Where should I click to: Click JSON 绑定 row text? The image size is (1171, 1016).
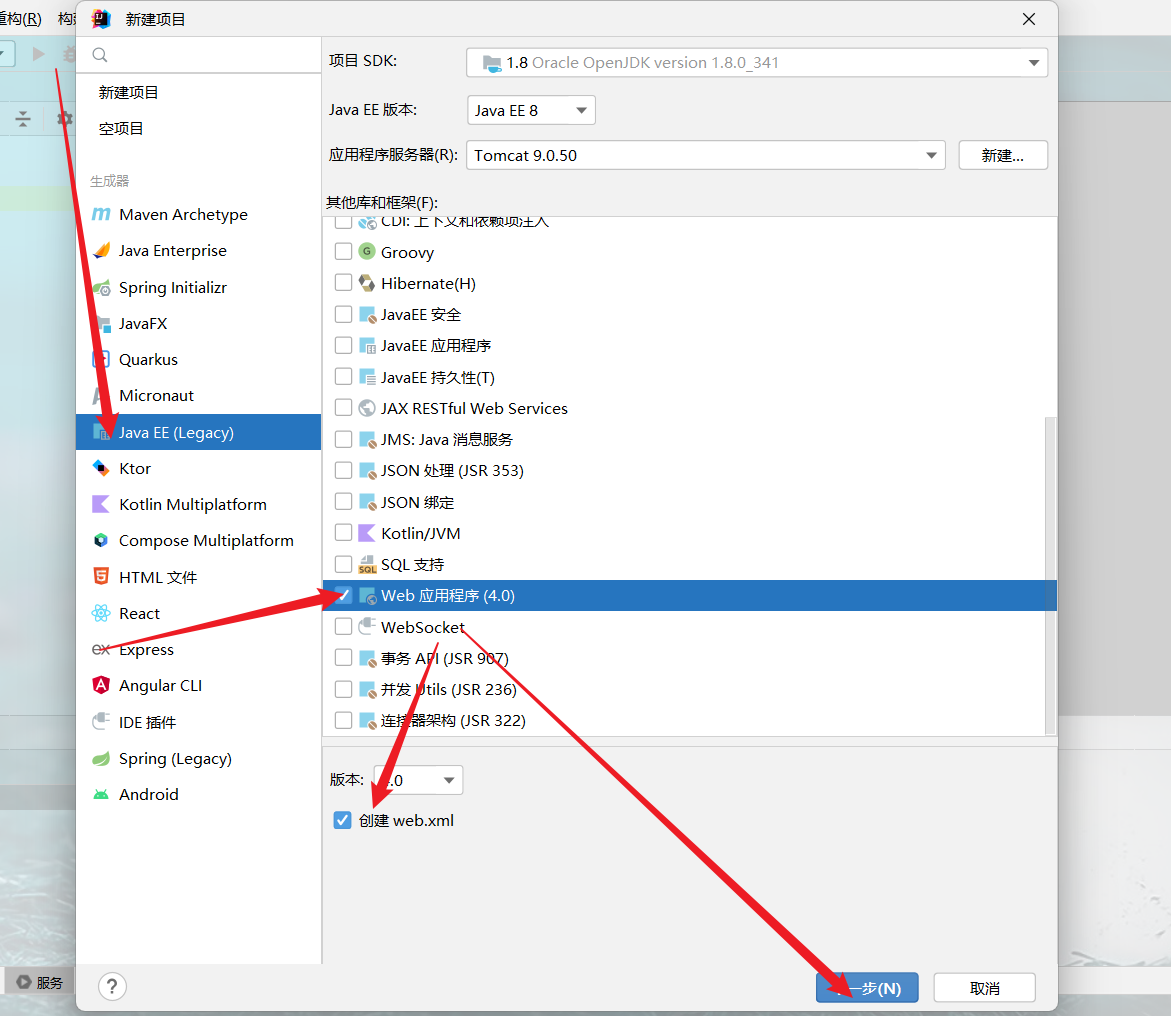coord(417,502)
